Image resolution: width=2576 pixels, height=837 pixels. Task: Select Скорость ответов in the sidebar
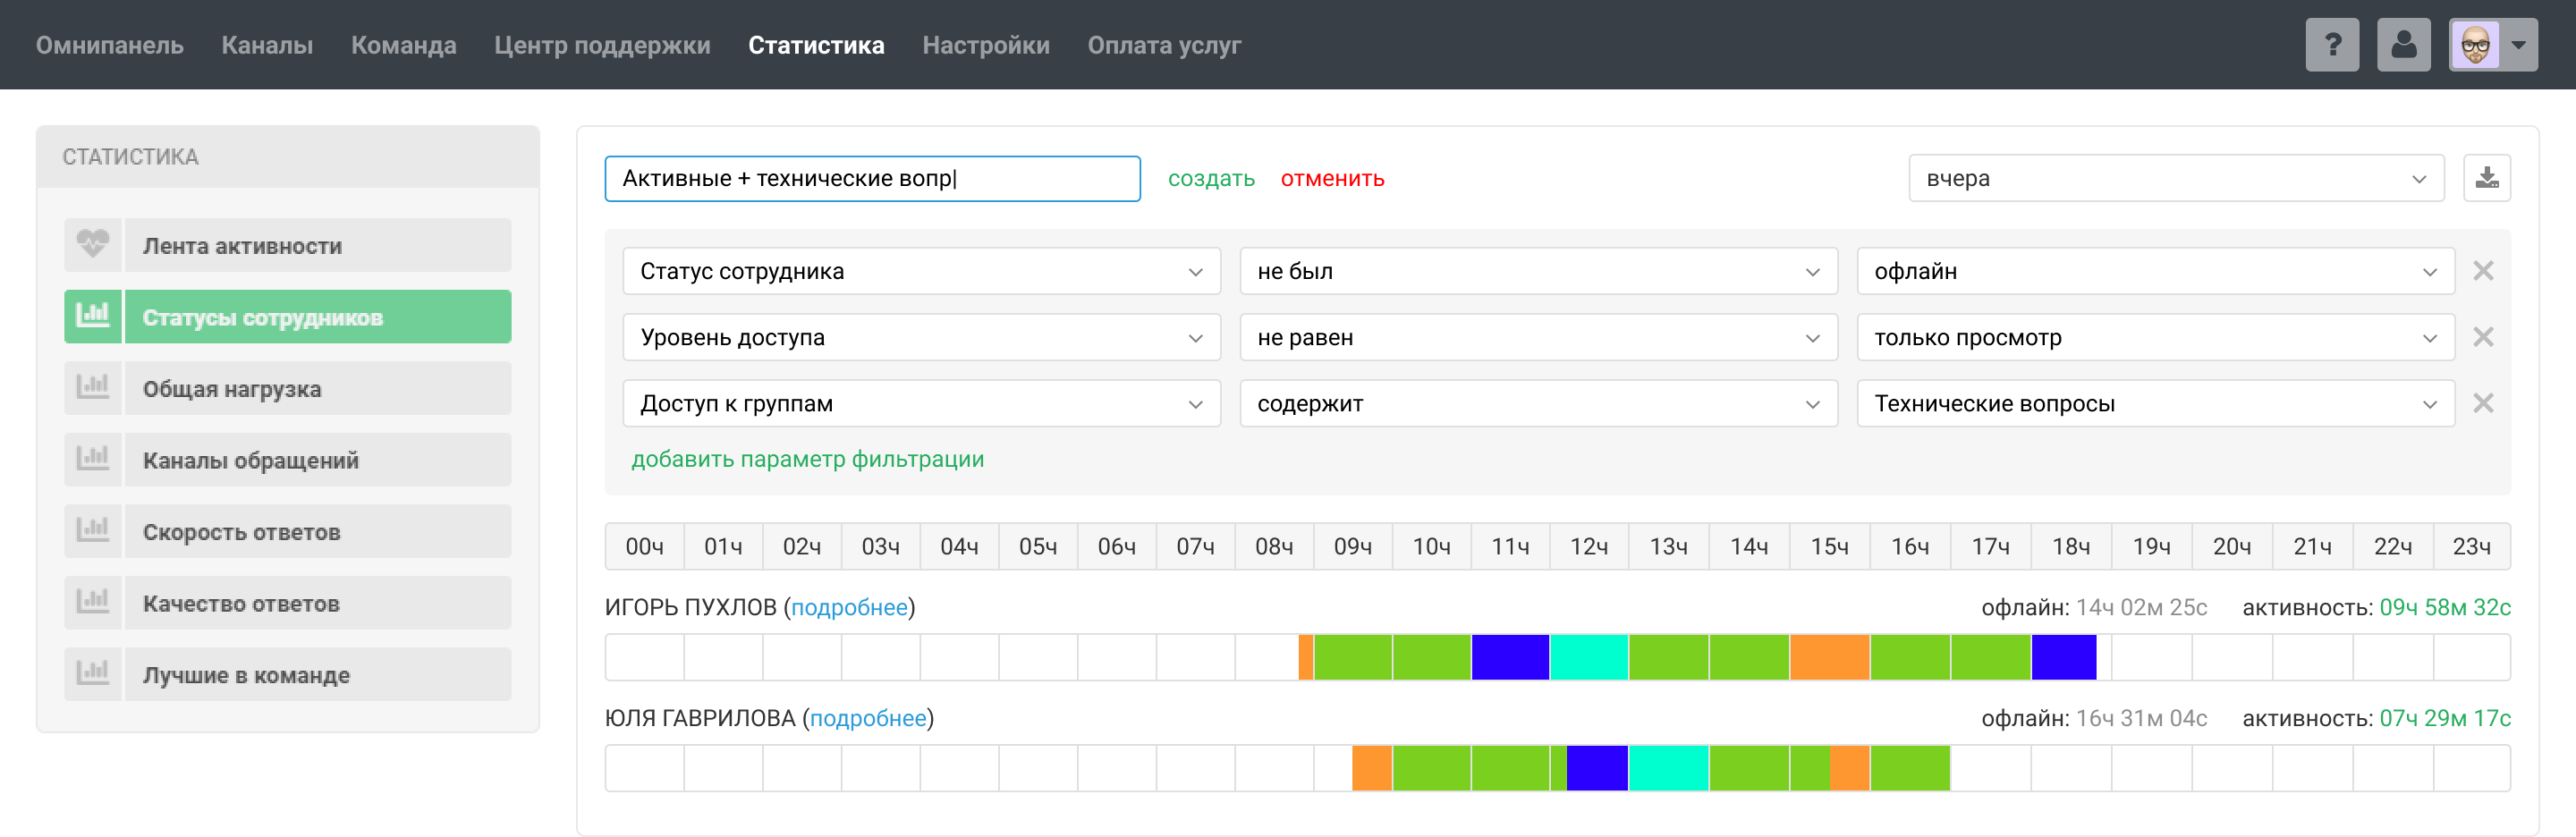tap(287, 532)
